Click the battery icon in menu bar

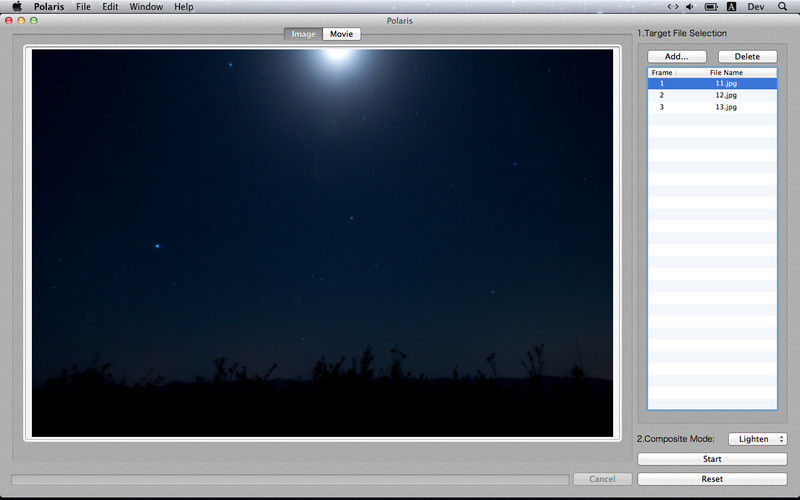(x=711, y=7)
